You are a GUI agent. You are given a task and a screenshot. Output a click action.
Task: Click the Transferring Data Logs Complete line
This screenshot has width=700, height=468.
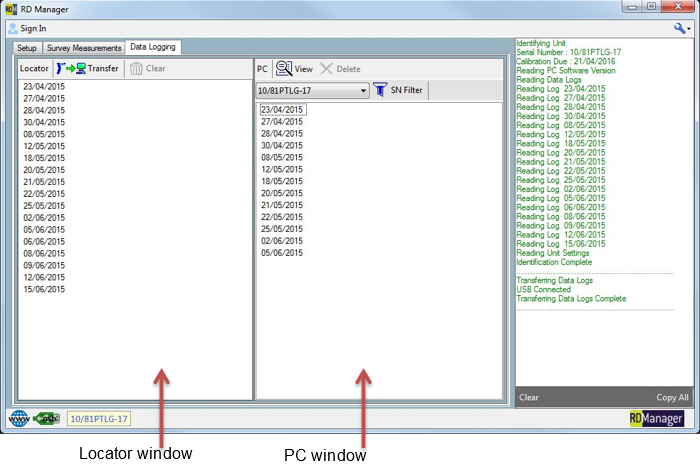click(x=571, y=299)
